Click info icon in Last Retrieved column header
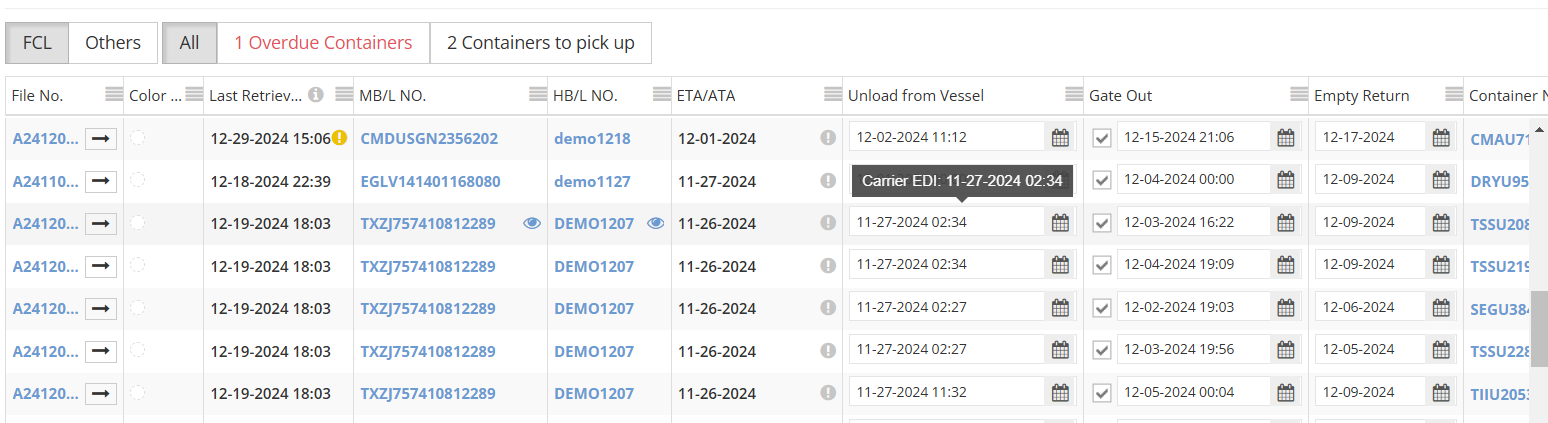Image resolution: width=1548 pixels, height=423 pixels. 316,95
